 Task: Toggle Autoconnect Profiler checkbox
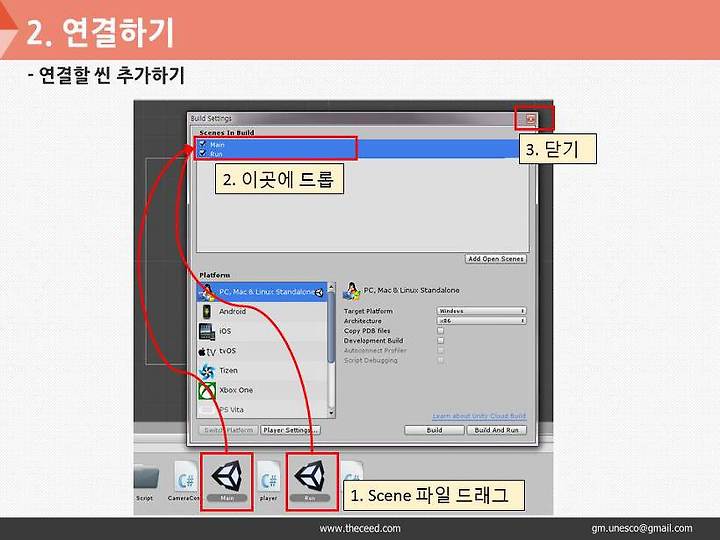coord(441,350)
